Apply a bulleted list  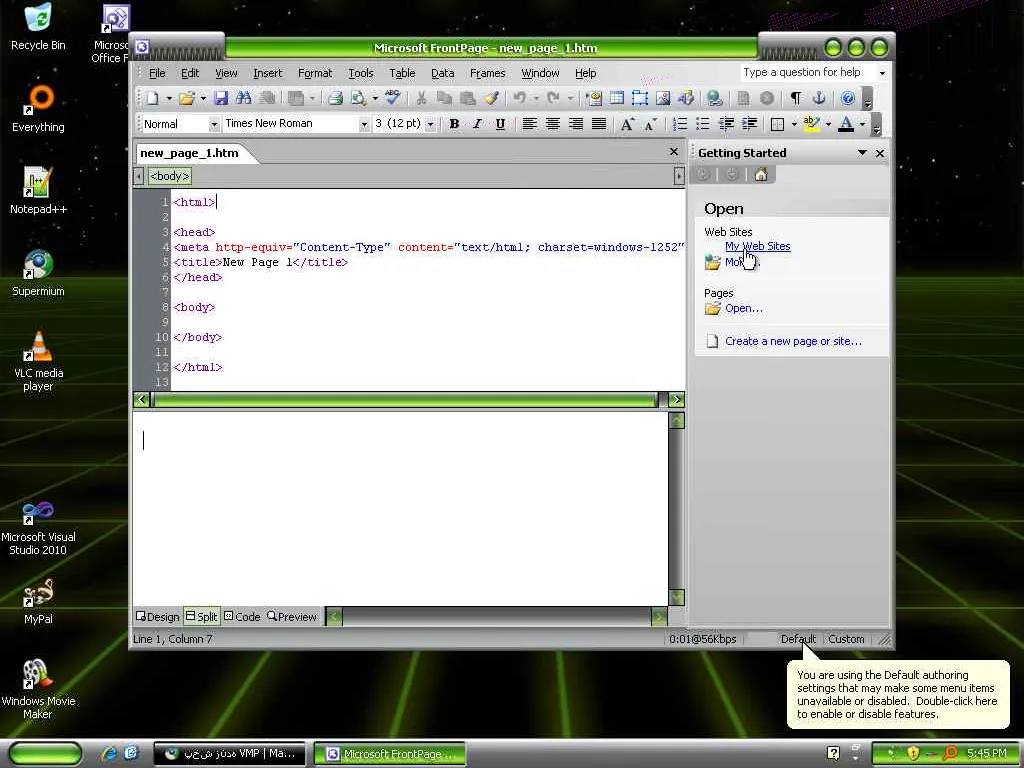pyautogui.click(x=703, y=124)
